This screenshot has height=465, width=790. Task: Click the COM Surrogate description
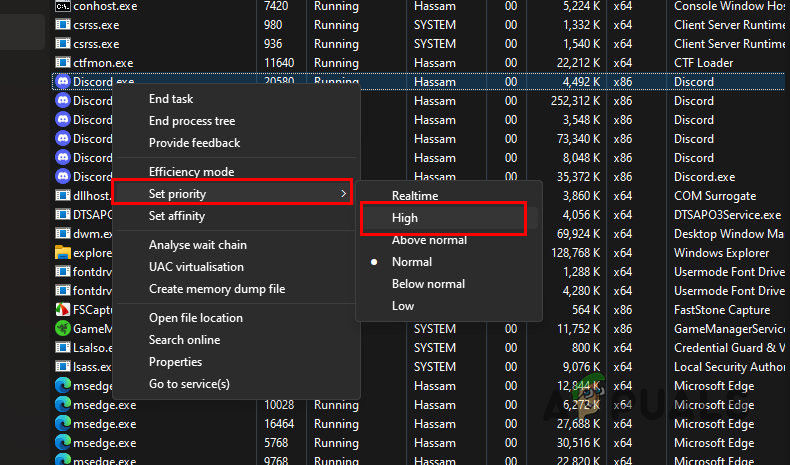715,196
